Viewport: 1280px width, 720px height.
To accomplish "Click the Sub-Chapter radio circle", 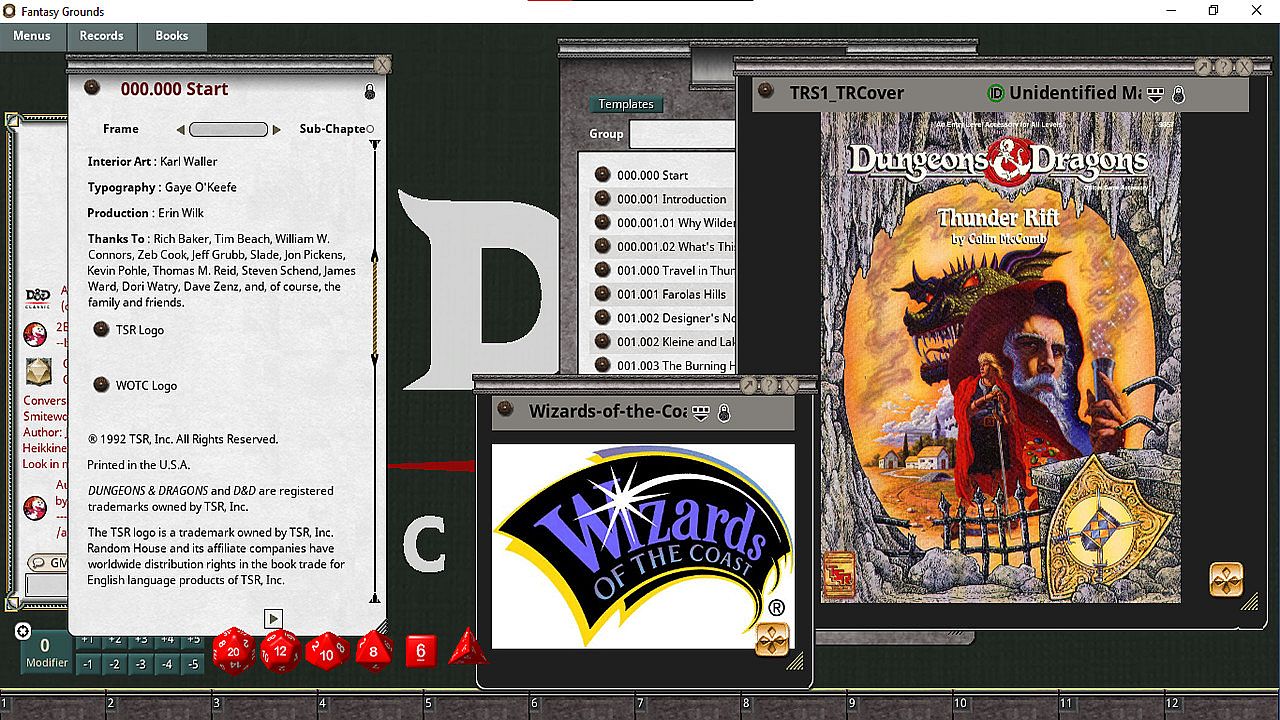I will [370, 129].
